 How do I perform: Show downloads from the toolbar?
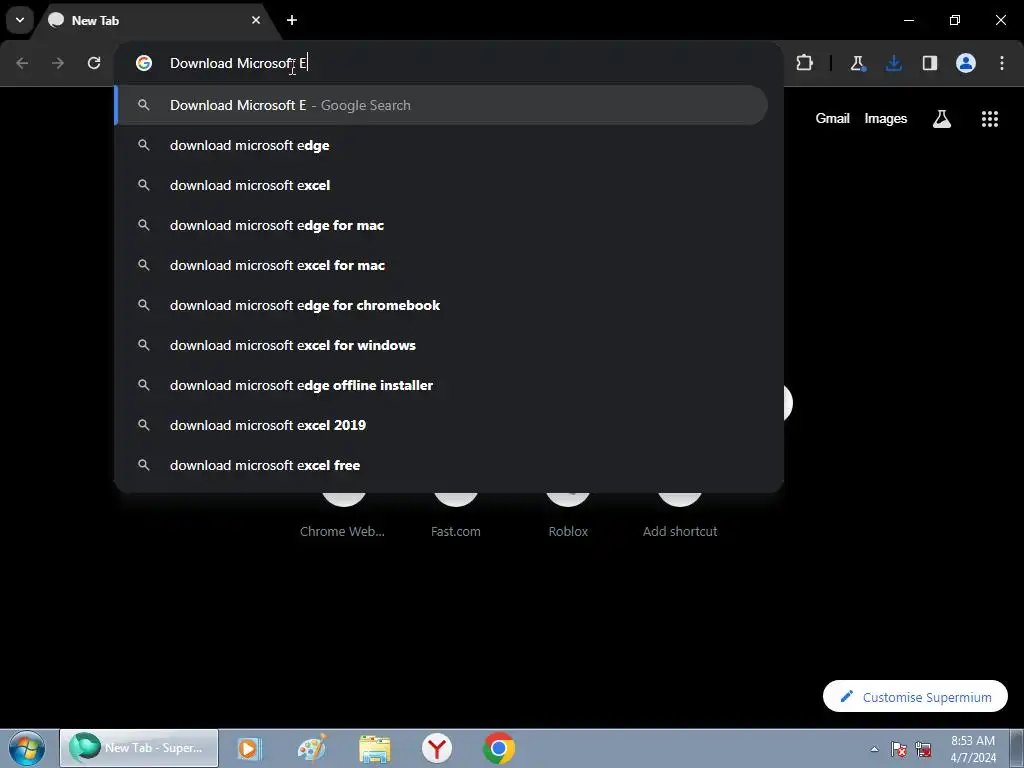(x=893, y=63)
